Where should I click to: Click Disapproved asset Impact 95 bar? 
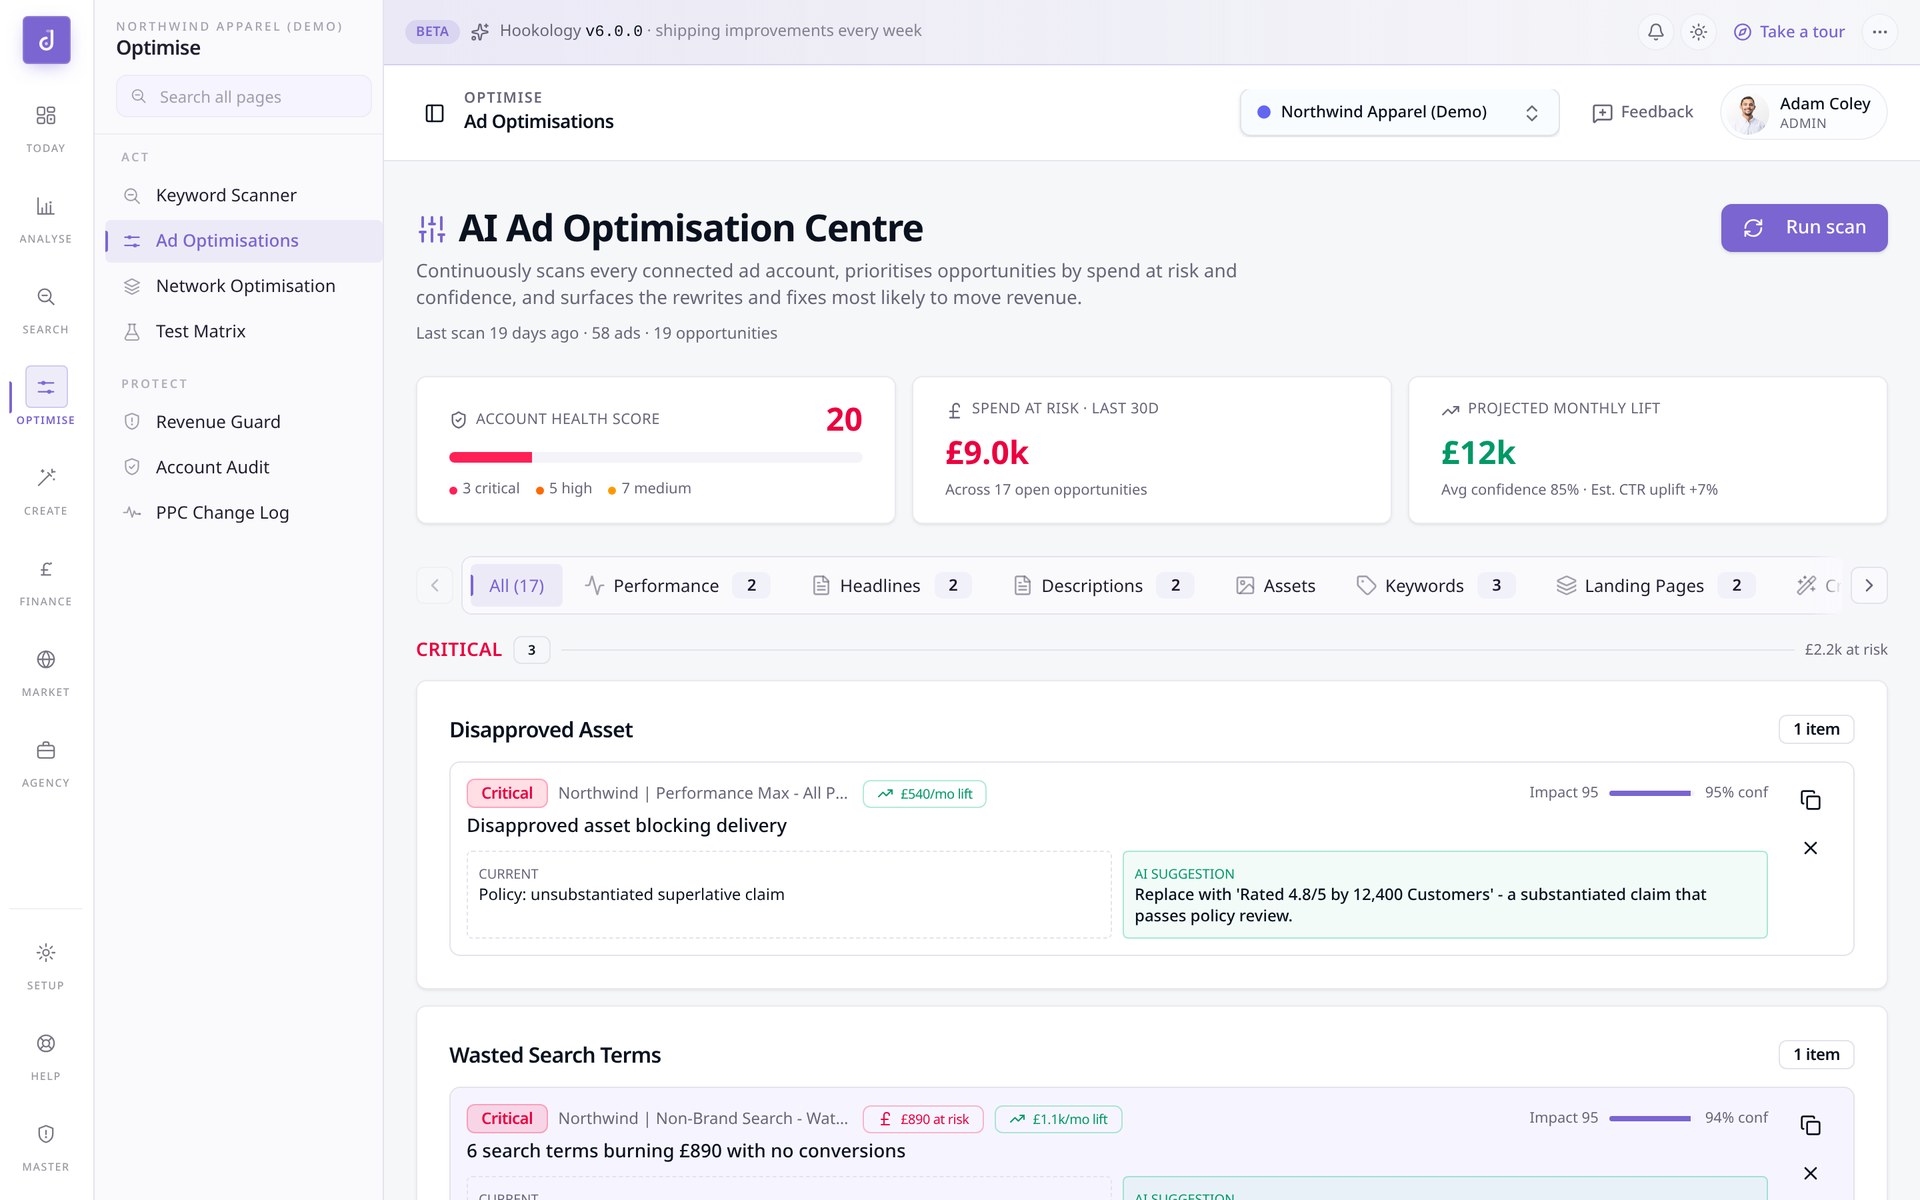click(x=1650, y=793)
